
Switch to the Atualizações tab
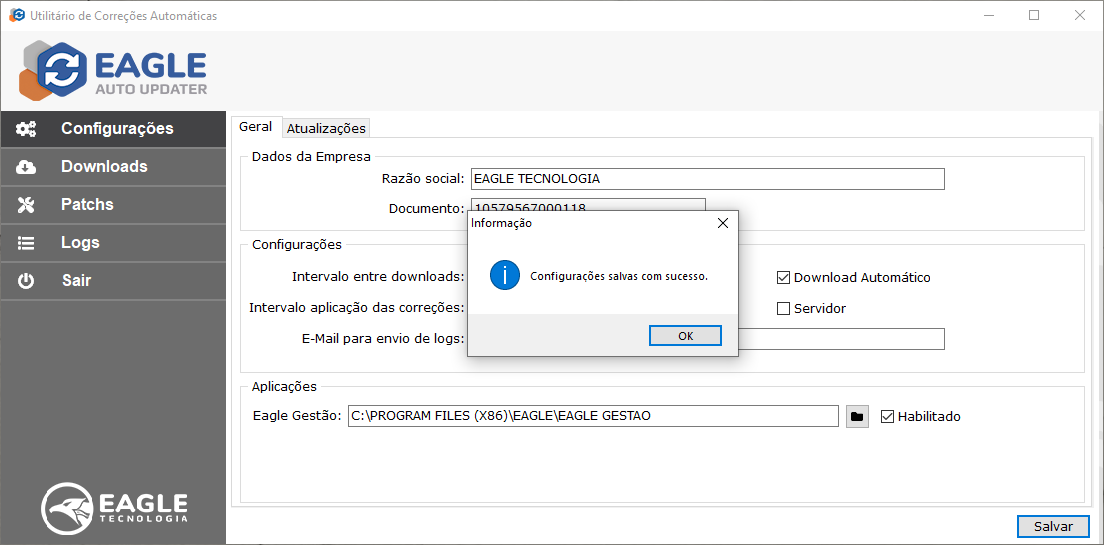[x=326, y=128]
